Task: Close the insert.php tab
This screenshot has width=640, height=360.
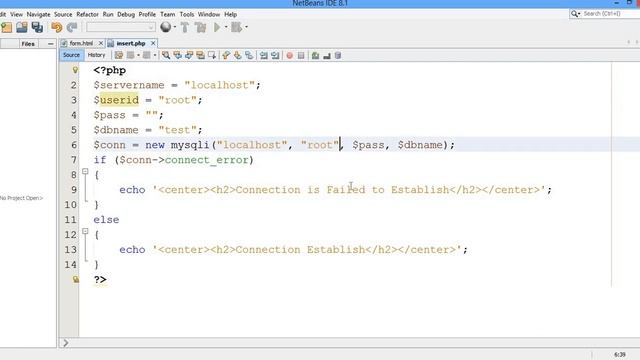Action: point(153,43)
